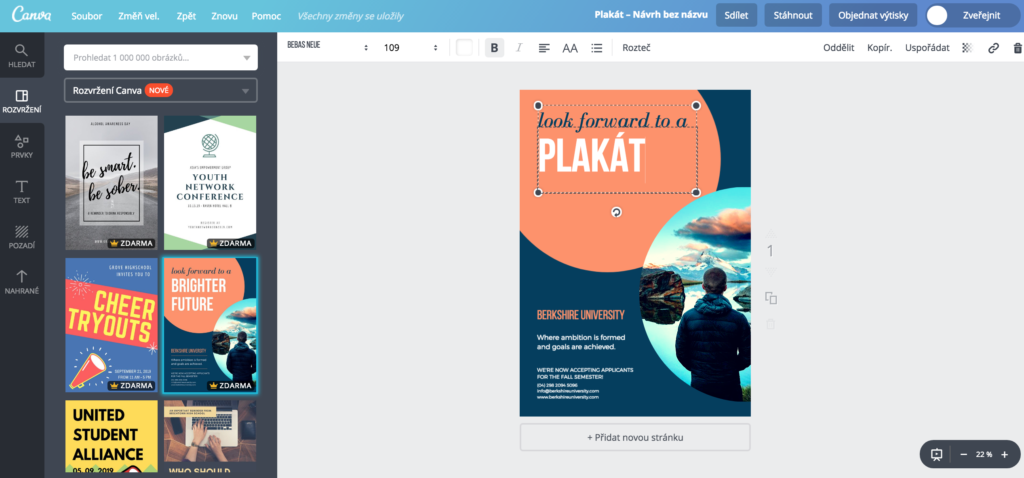Viewport: 1024px width, 478px height.
Task: Rotate the selected text box handle
Action: (616, 212)
